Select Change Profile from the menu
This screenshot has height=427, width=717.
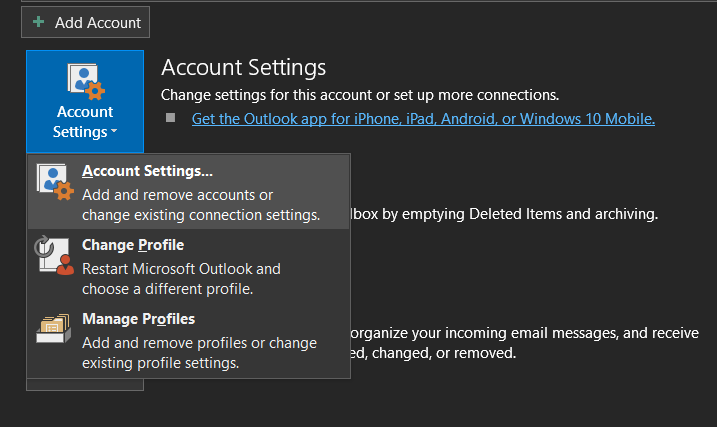(189, 266)
